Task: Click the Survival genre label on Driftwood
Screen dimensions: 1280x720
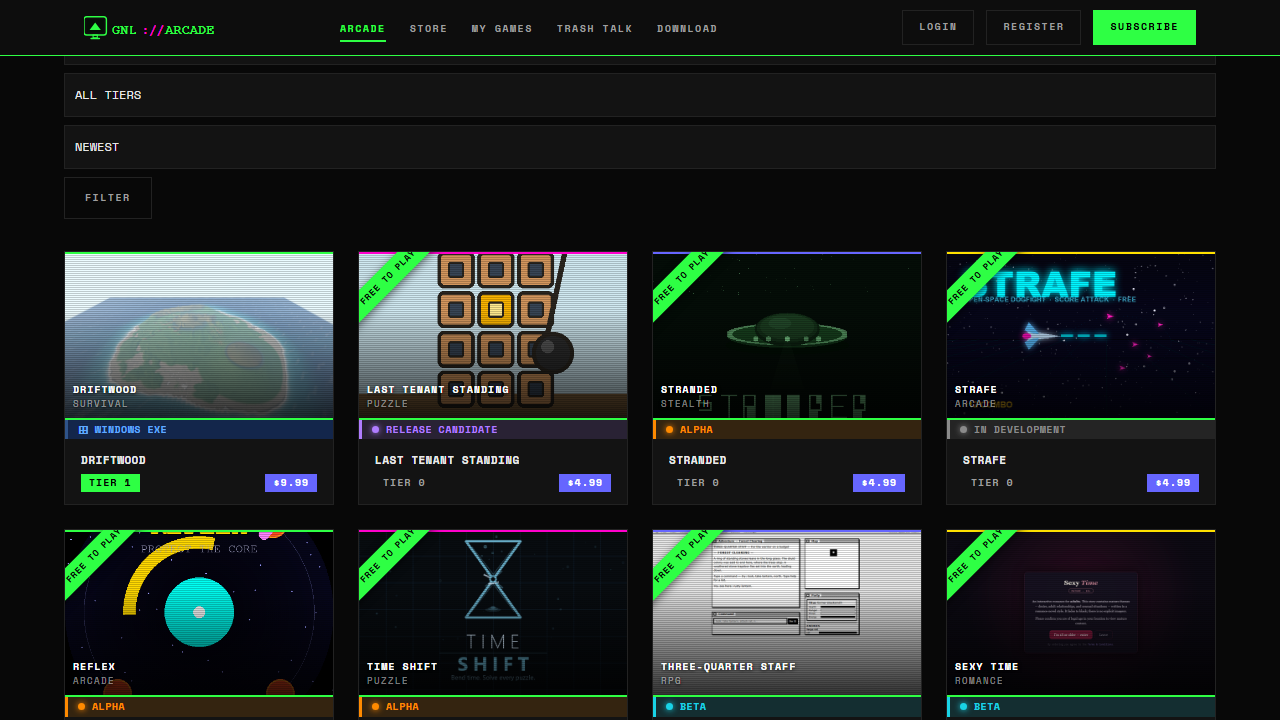Action: coord(101,404)
